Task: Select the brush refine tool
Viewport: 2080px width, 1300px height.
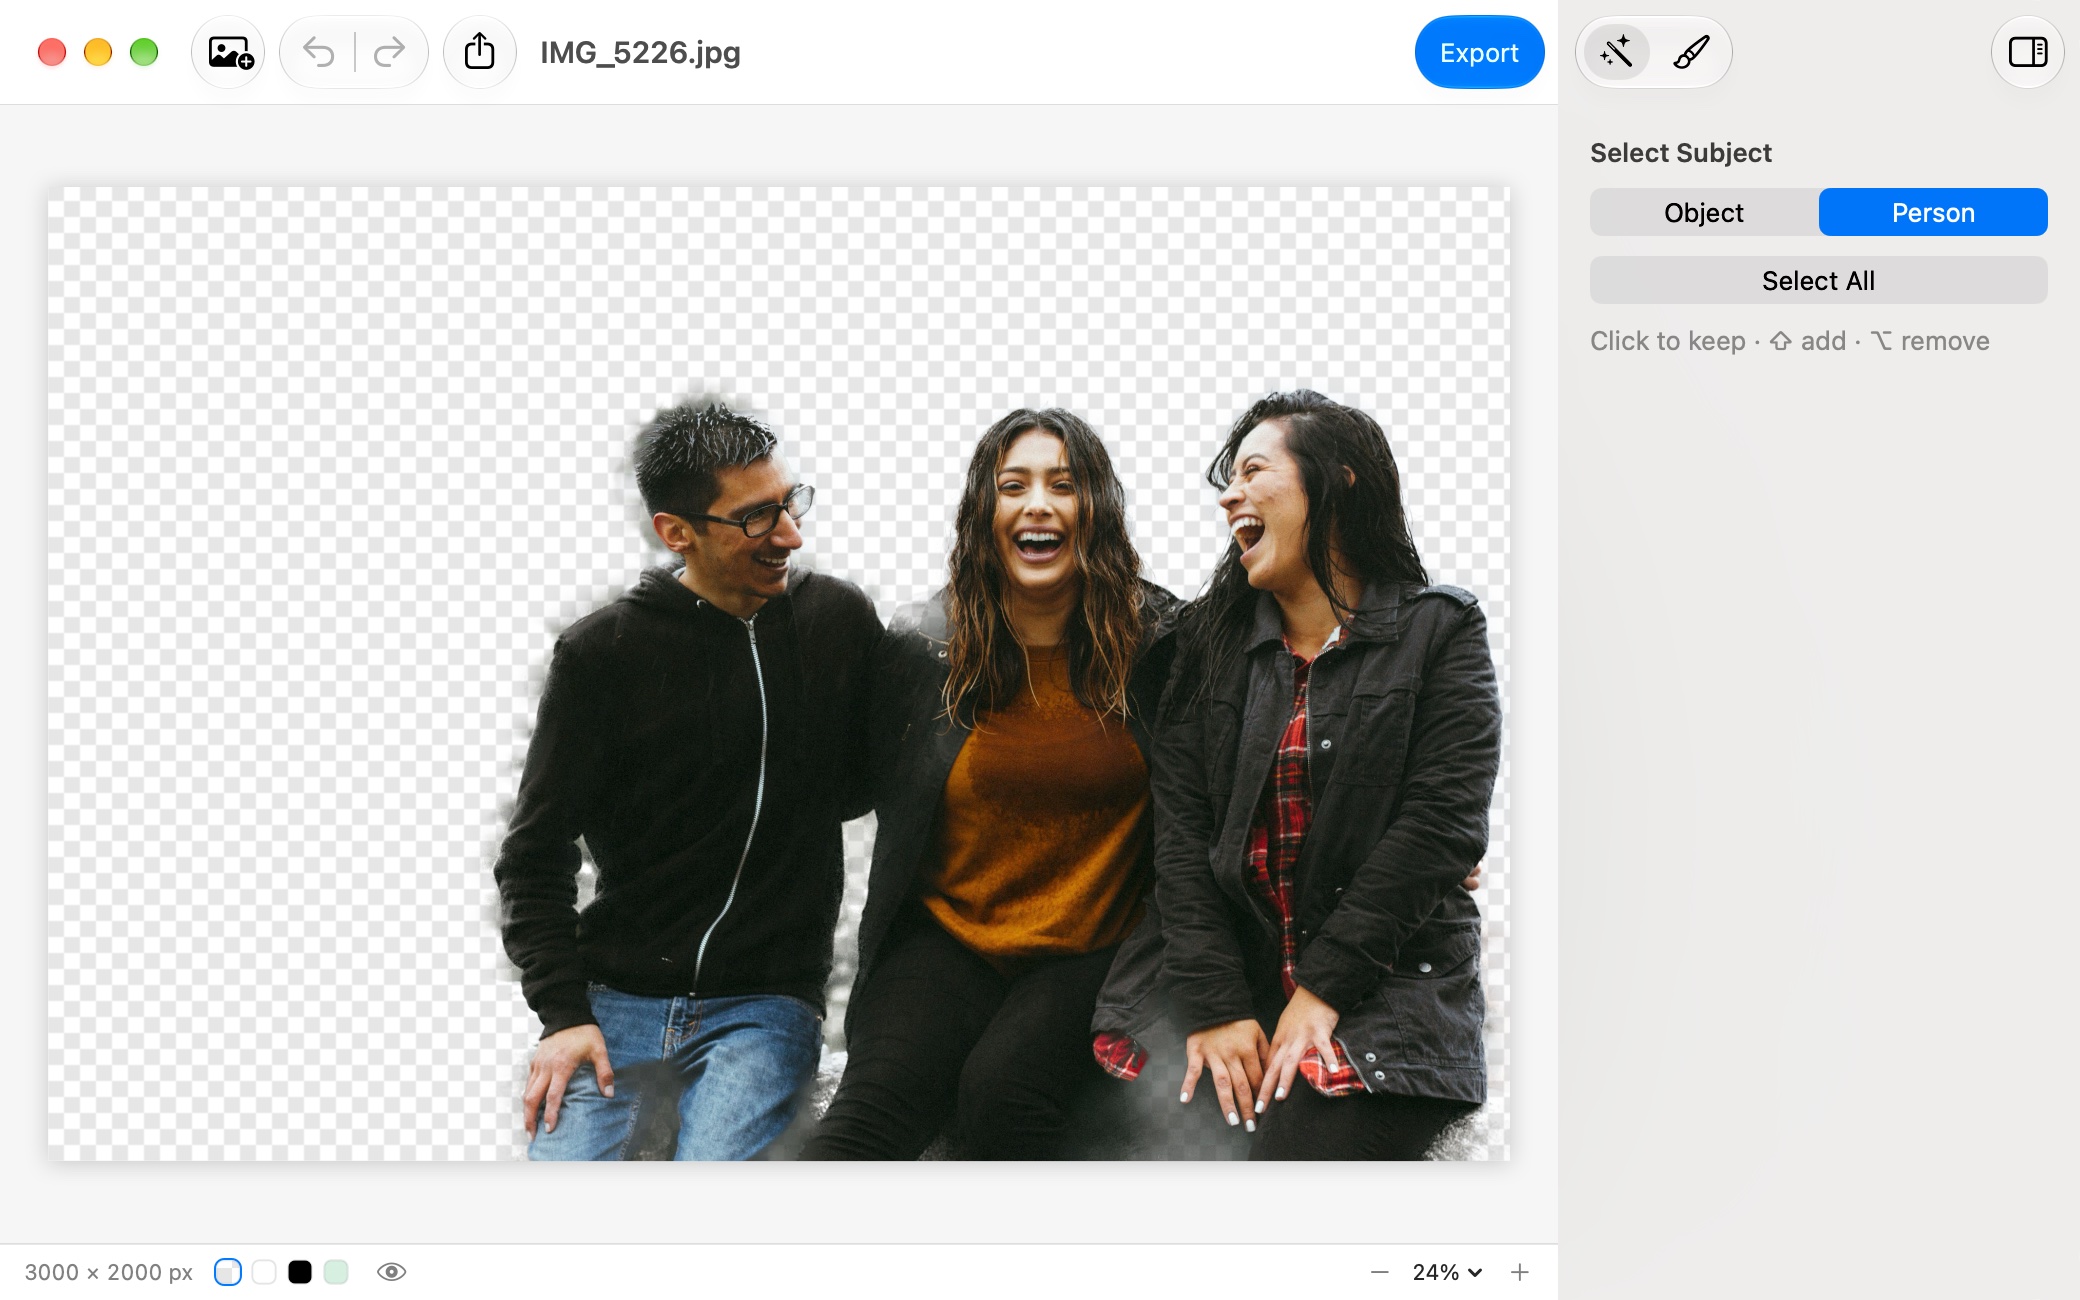Action: (1691, 52)
